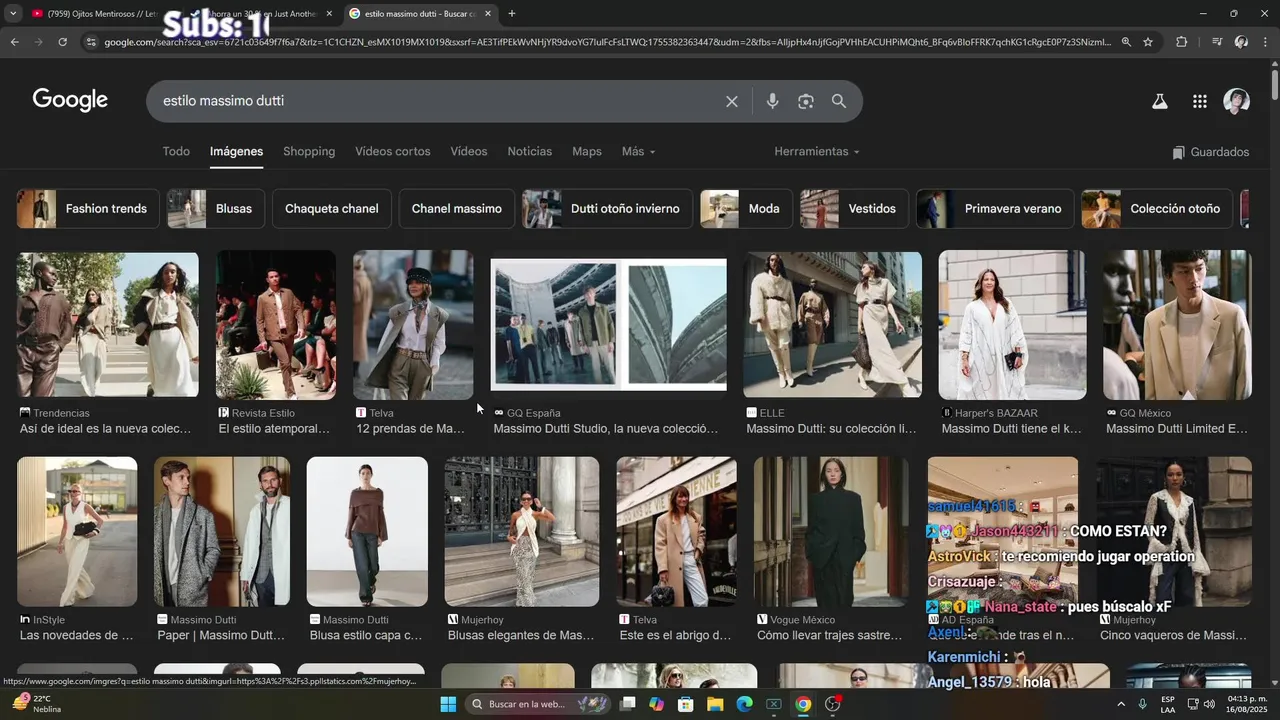Viewport: 1280px width, 720px height.
Task: Open Microsoft Edge from the taskbar
Action: click(x=744, y=704)
